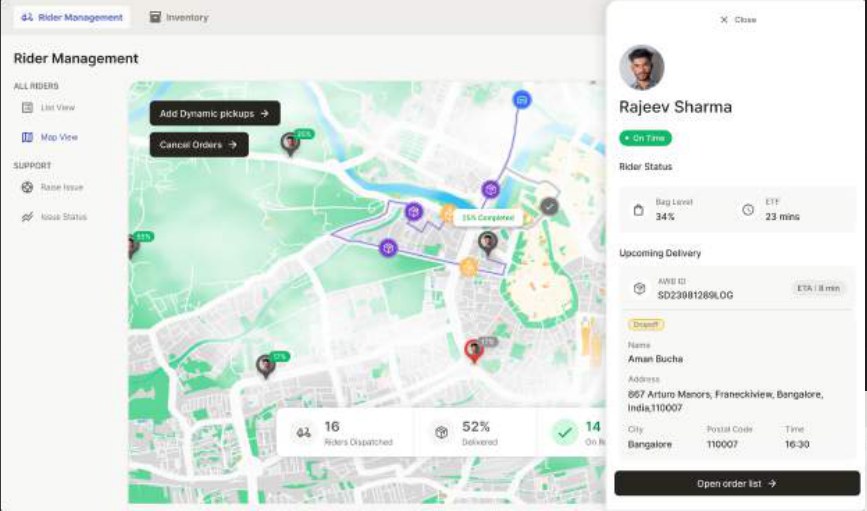Open the order list
The image size is (867, 511).
coord(737,483)
